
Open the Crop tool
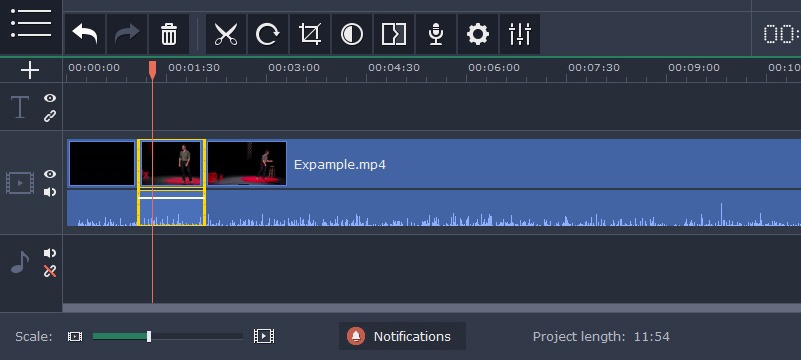tap(310, 34)
